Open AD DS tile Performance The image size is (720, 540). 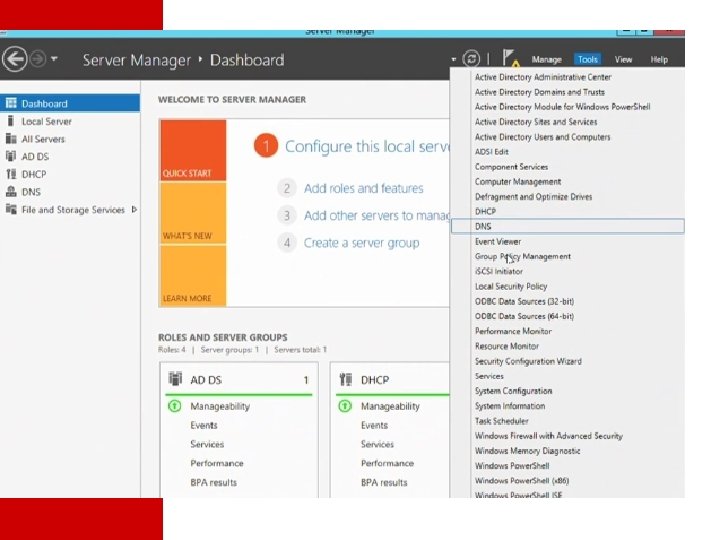click(217, 463)
